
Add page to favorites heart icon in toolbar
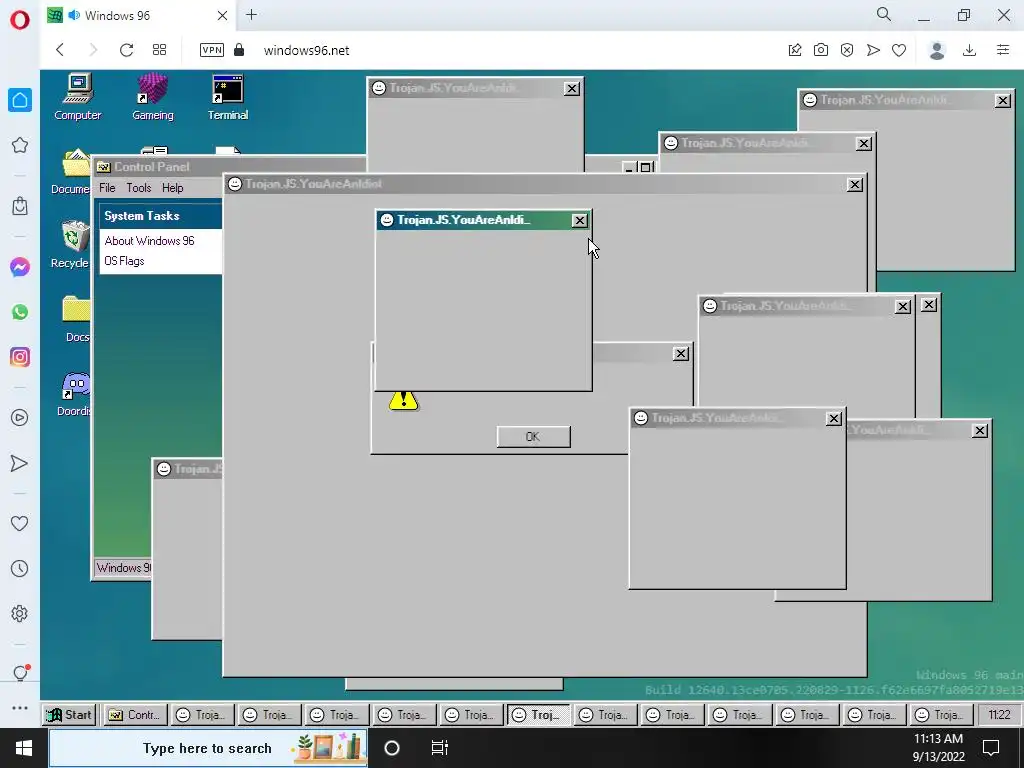point(899,50)
